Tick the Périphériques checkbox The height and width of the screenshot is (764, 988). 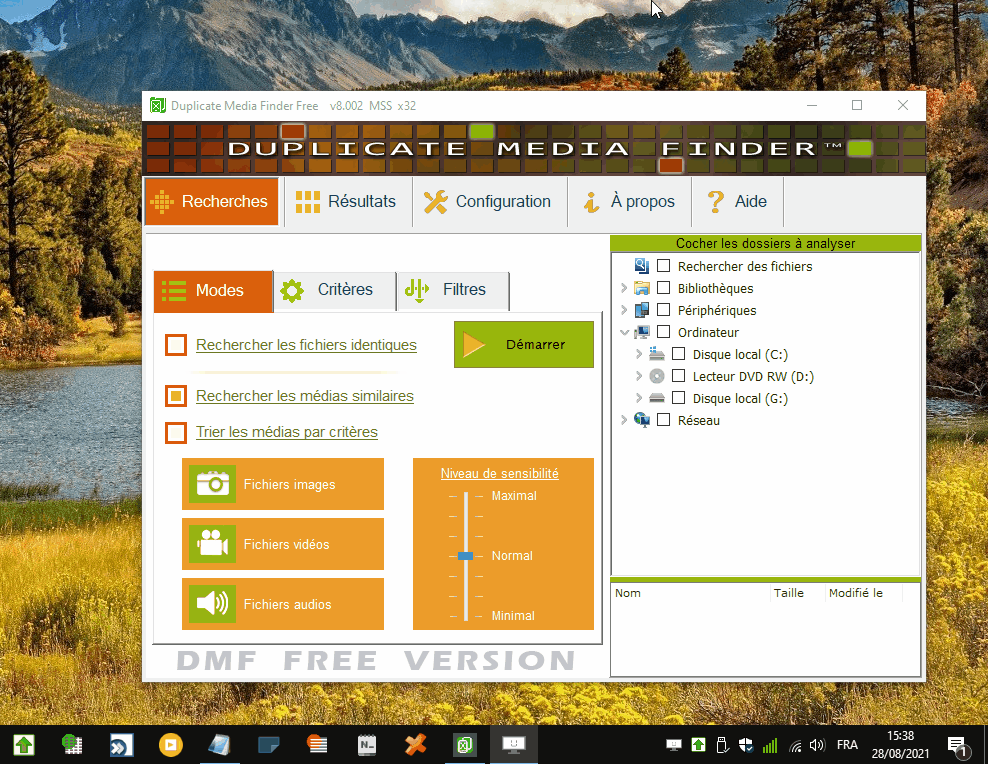[x=663, y=310]
